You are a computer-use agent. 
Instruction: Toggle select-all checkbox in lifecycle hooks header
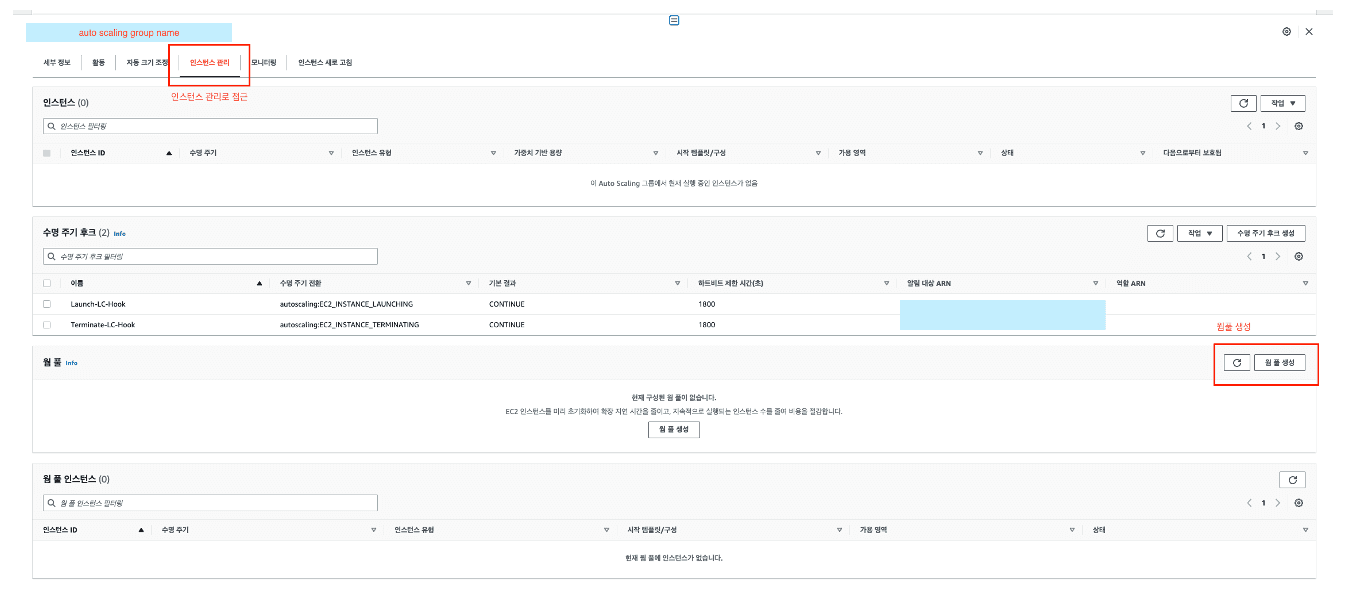coord(47,283)
